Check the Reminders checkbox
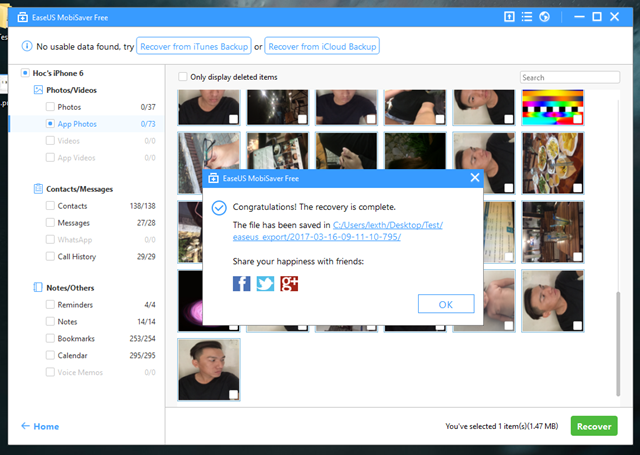 click(x=50, y=304)
